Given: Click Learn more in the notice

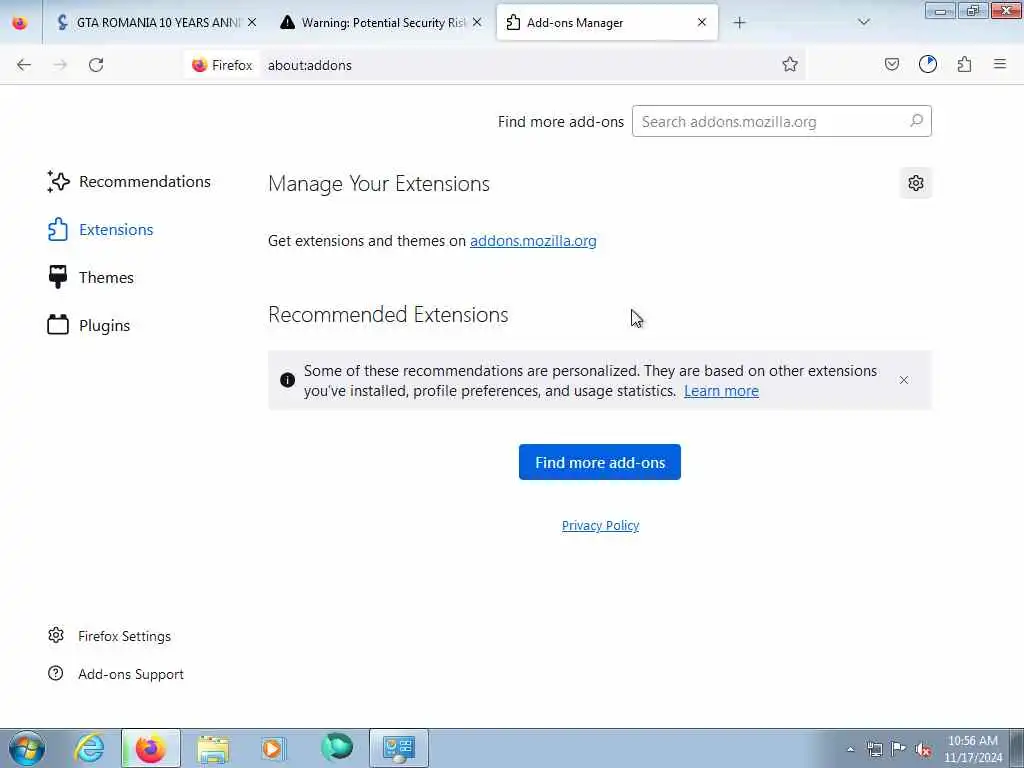Looking at the screenshot, I should tap(721, 391).
